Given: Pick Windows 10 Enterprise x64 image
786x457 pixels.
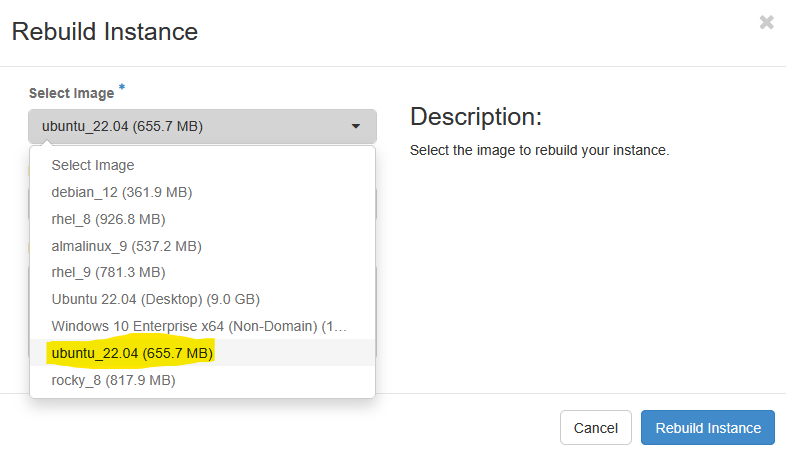Looking at the screenshot, I should (x=203, y=327).
